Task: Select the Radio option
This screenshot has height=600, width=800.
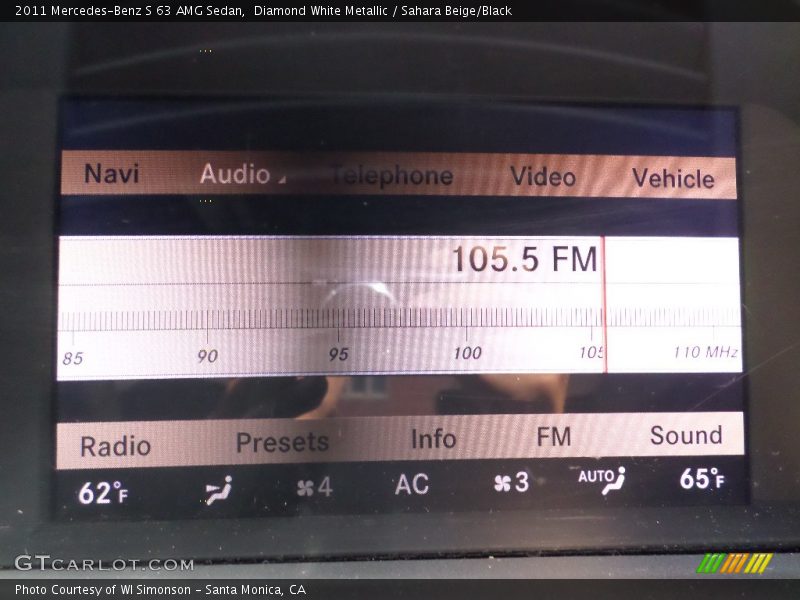Action: pyautogui.click(x=115, y=446)
